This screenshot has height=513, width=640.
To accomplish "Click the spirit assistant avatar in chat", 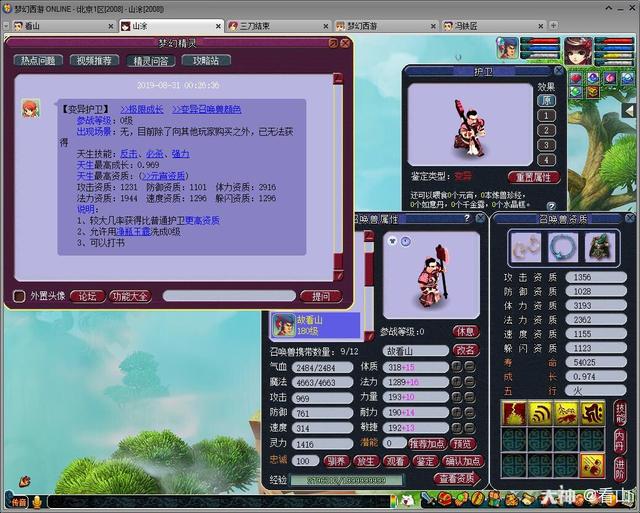I will [x=31, y=109].
